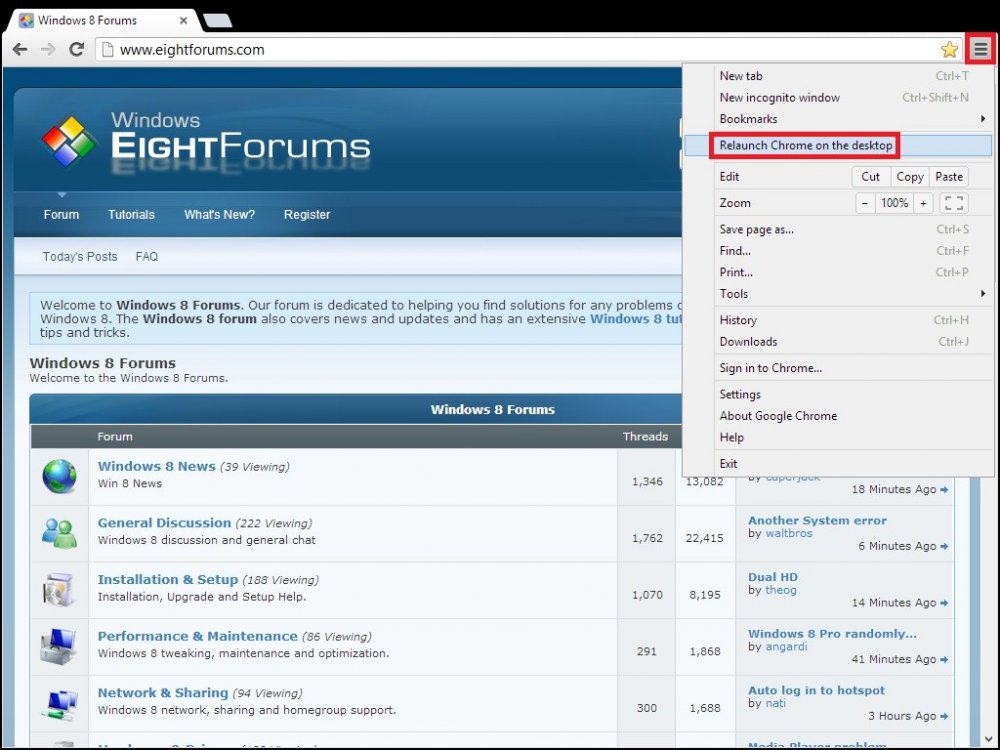The width and height of the screenshot is (1000, 750).
Task: Click the Performance & Maintenance forum icon
Action: [59, 646]
